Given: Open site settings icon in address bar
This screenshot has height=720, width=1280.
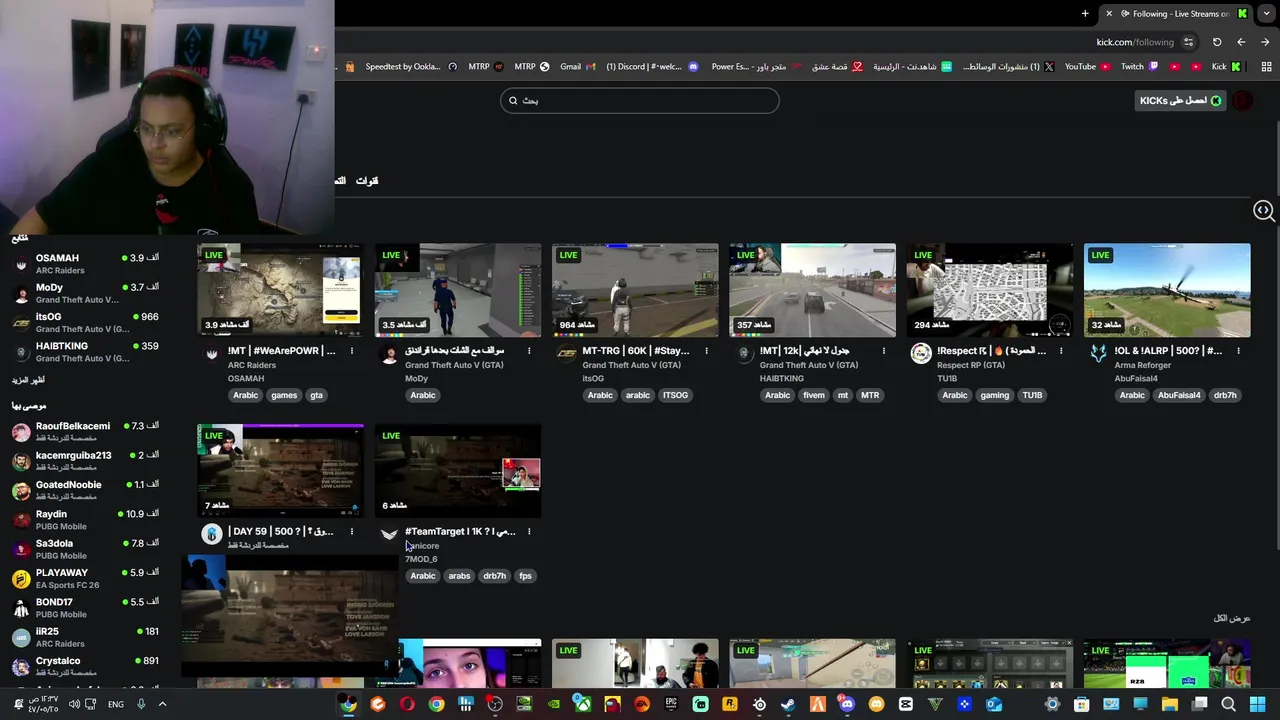Looking at the screenshot, I should point(1188,42).
